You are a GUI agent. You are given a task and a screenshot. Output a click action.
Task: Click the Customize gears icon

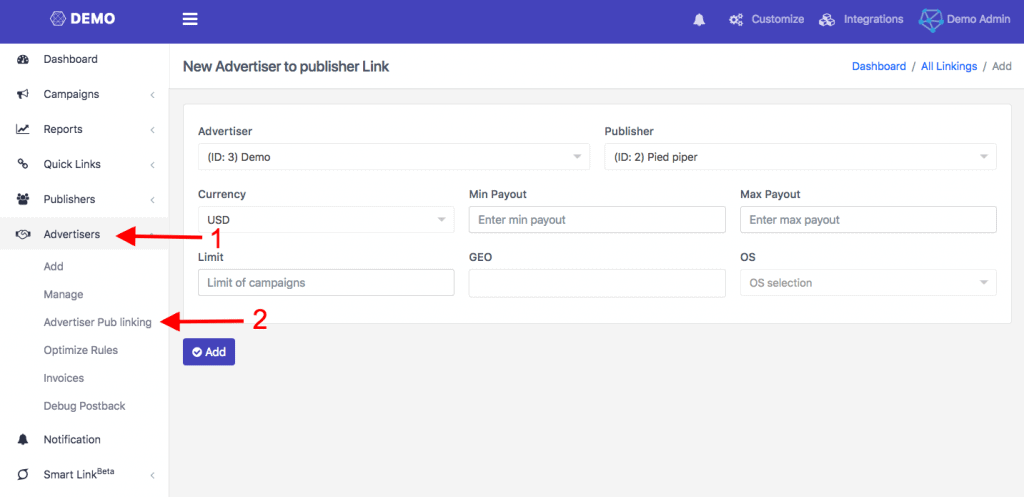pos(736,20)
